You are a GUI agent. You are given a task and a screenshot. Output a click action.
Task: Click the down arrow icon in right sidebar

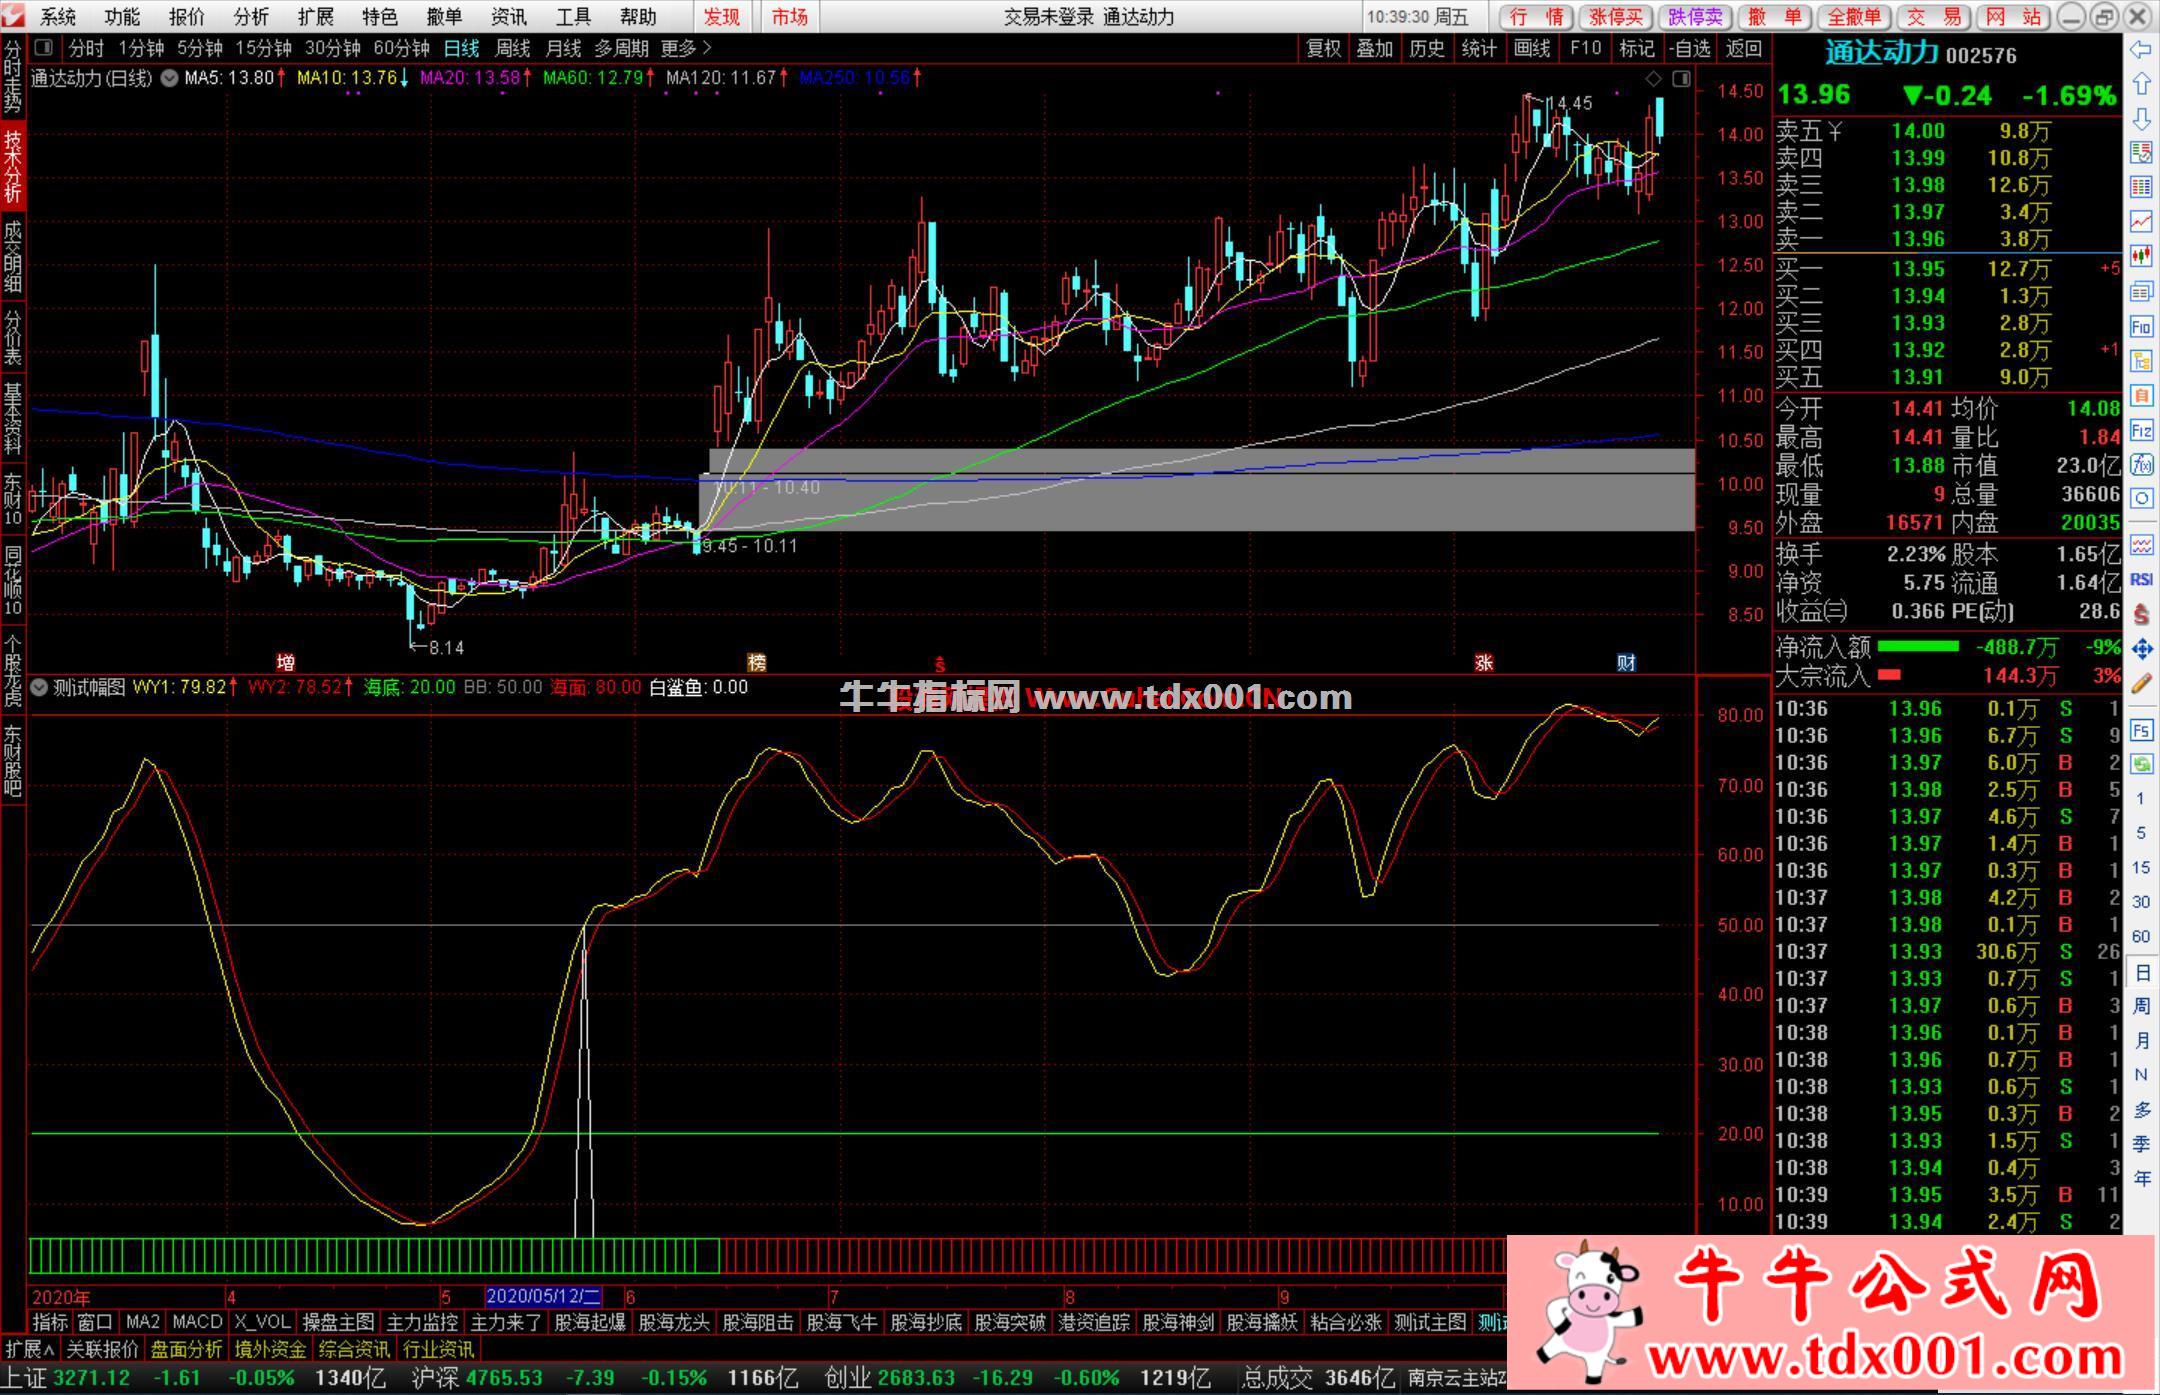pos(2141,118)
